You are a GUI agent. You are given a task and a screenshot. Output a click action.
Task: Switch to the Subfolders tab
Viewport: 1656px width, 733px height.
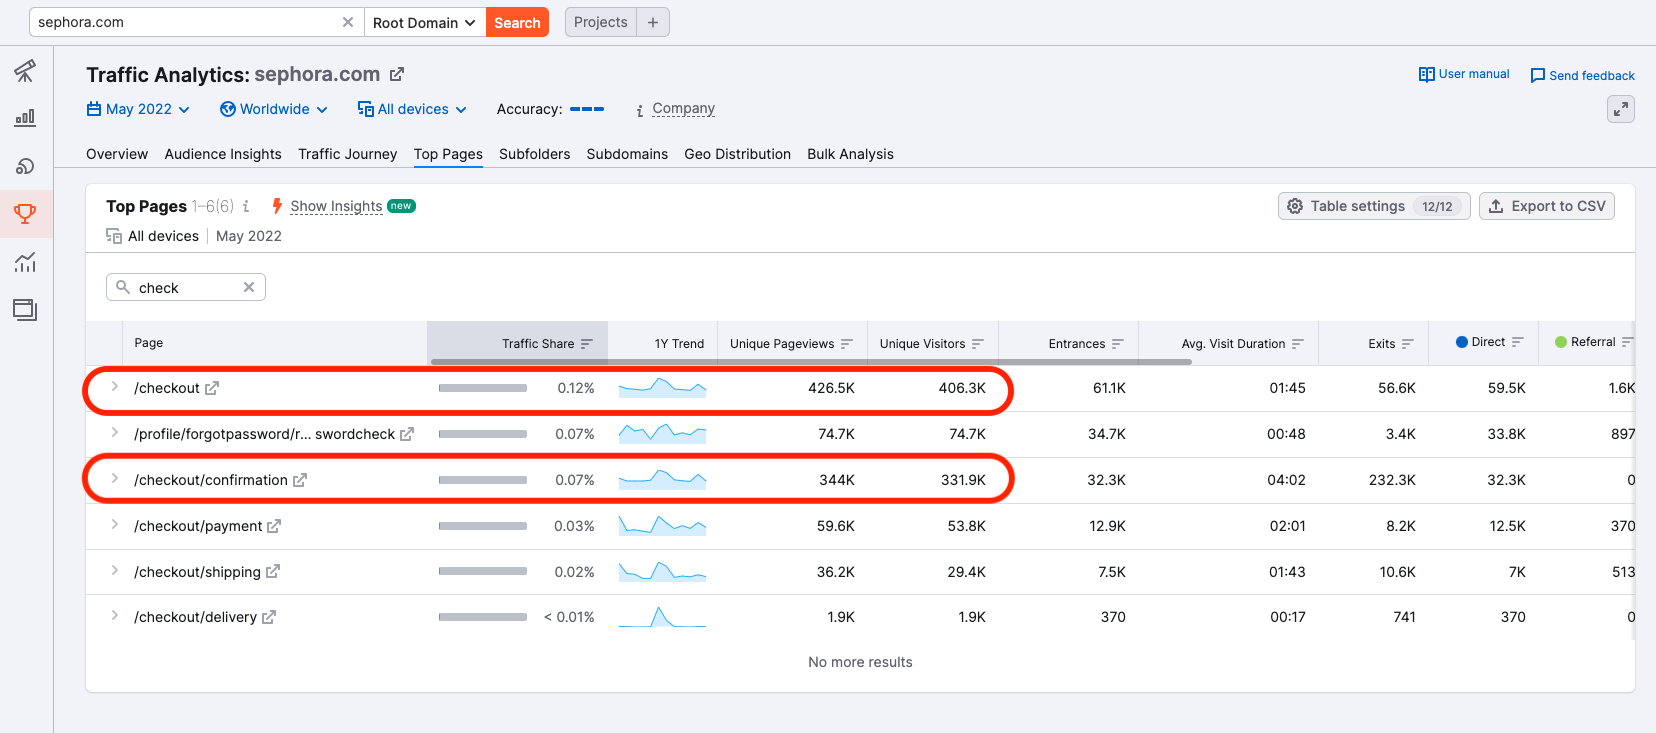(535, 154)
